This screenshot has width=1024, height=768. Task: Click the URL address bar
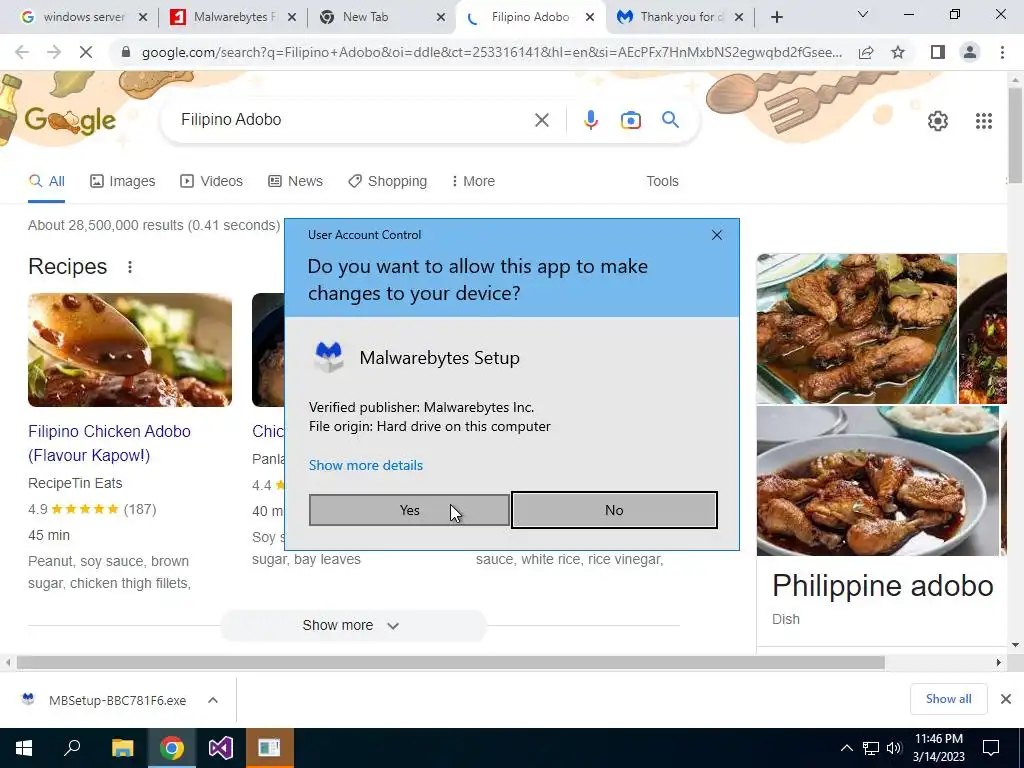[491, 52]
